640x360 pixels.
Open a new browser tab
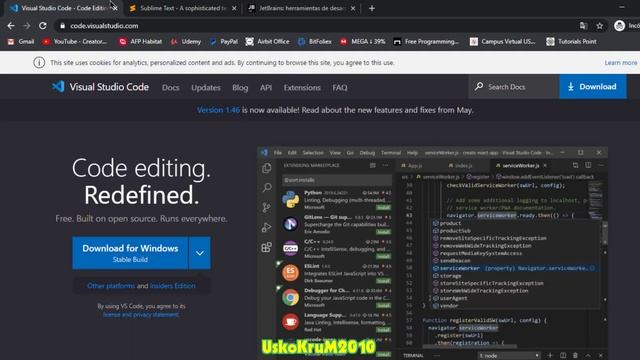[372, 8]
